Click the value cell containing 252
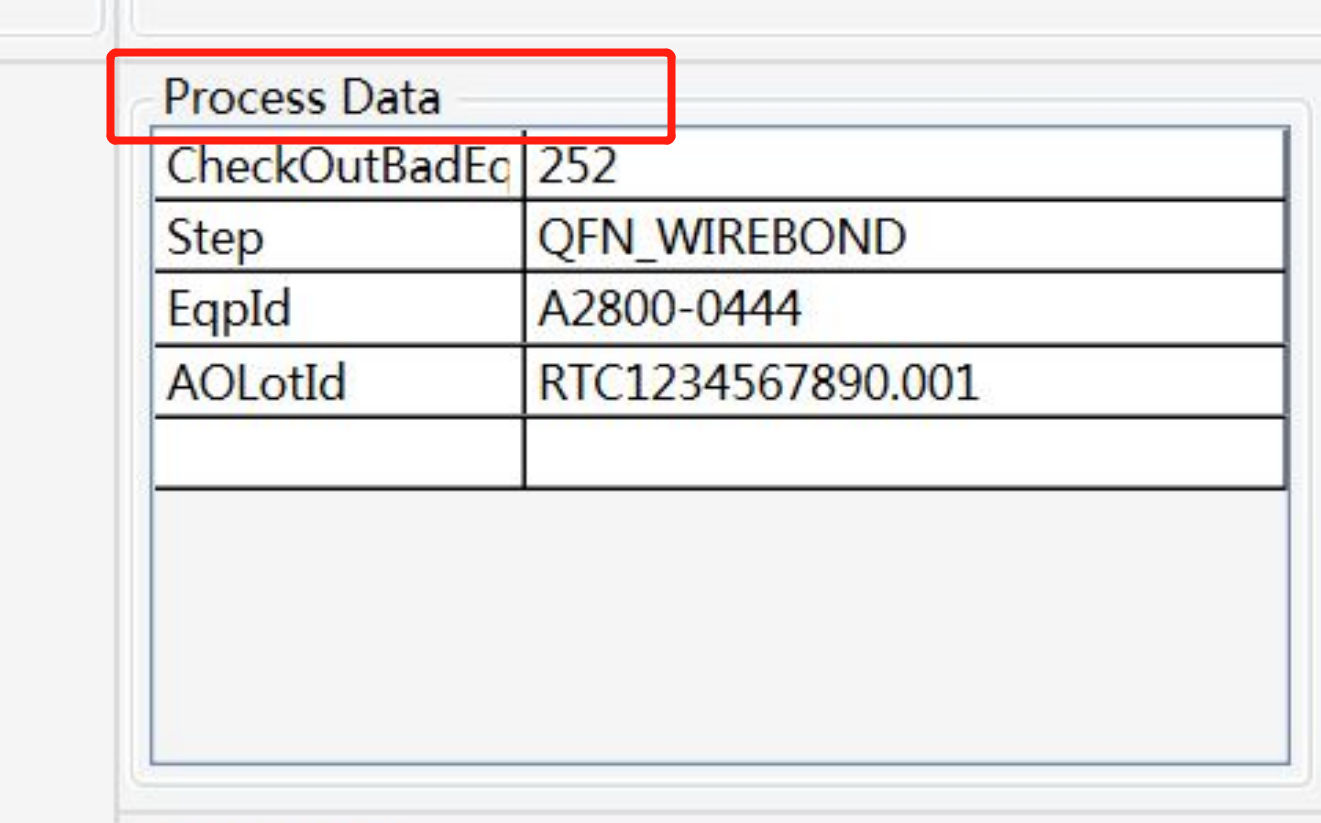This screenshot has height=823, width=1321. (x=903, y=166)
